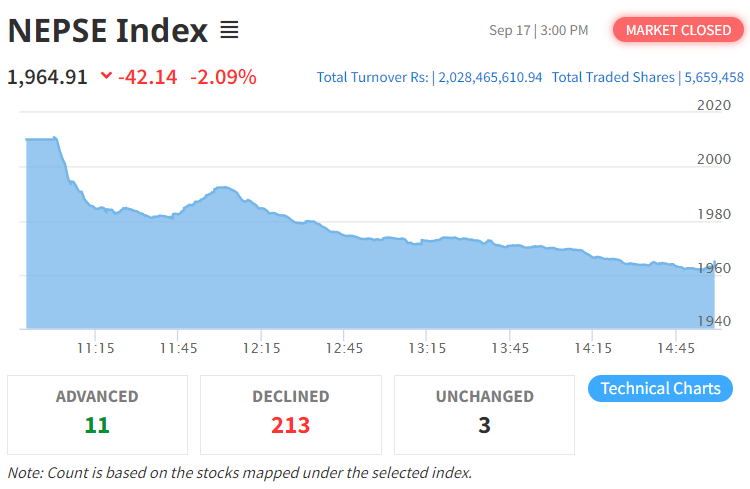Screen dimensions: 750x489
Task: Select the DECLINED stocks card
Action: [290, 414]
